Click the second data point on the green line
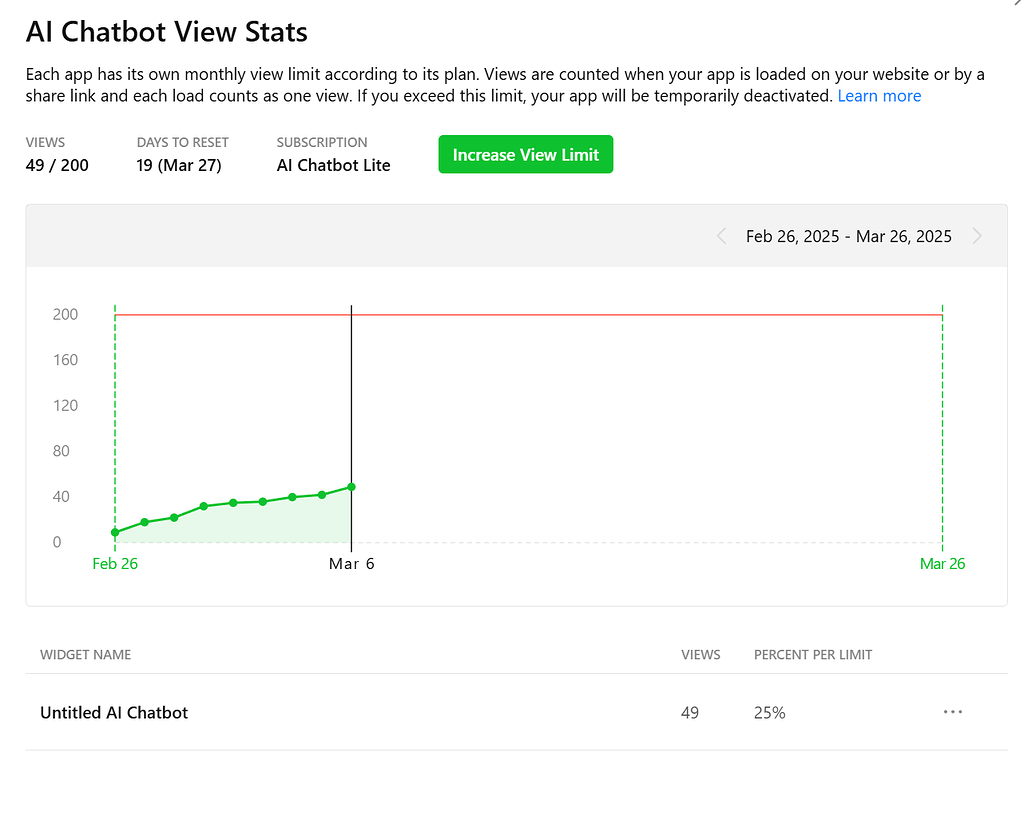This screenshot has width=1024, height=823. 145,522
